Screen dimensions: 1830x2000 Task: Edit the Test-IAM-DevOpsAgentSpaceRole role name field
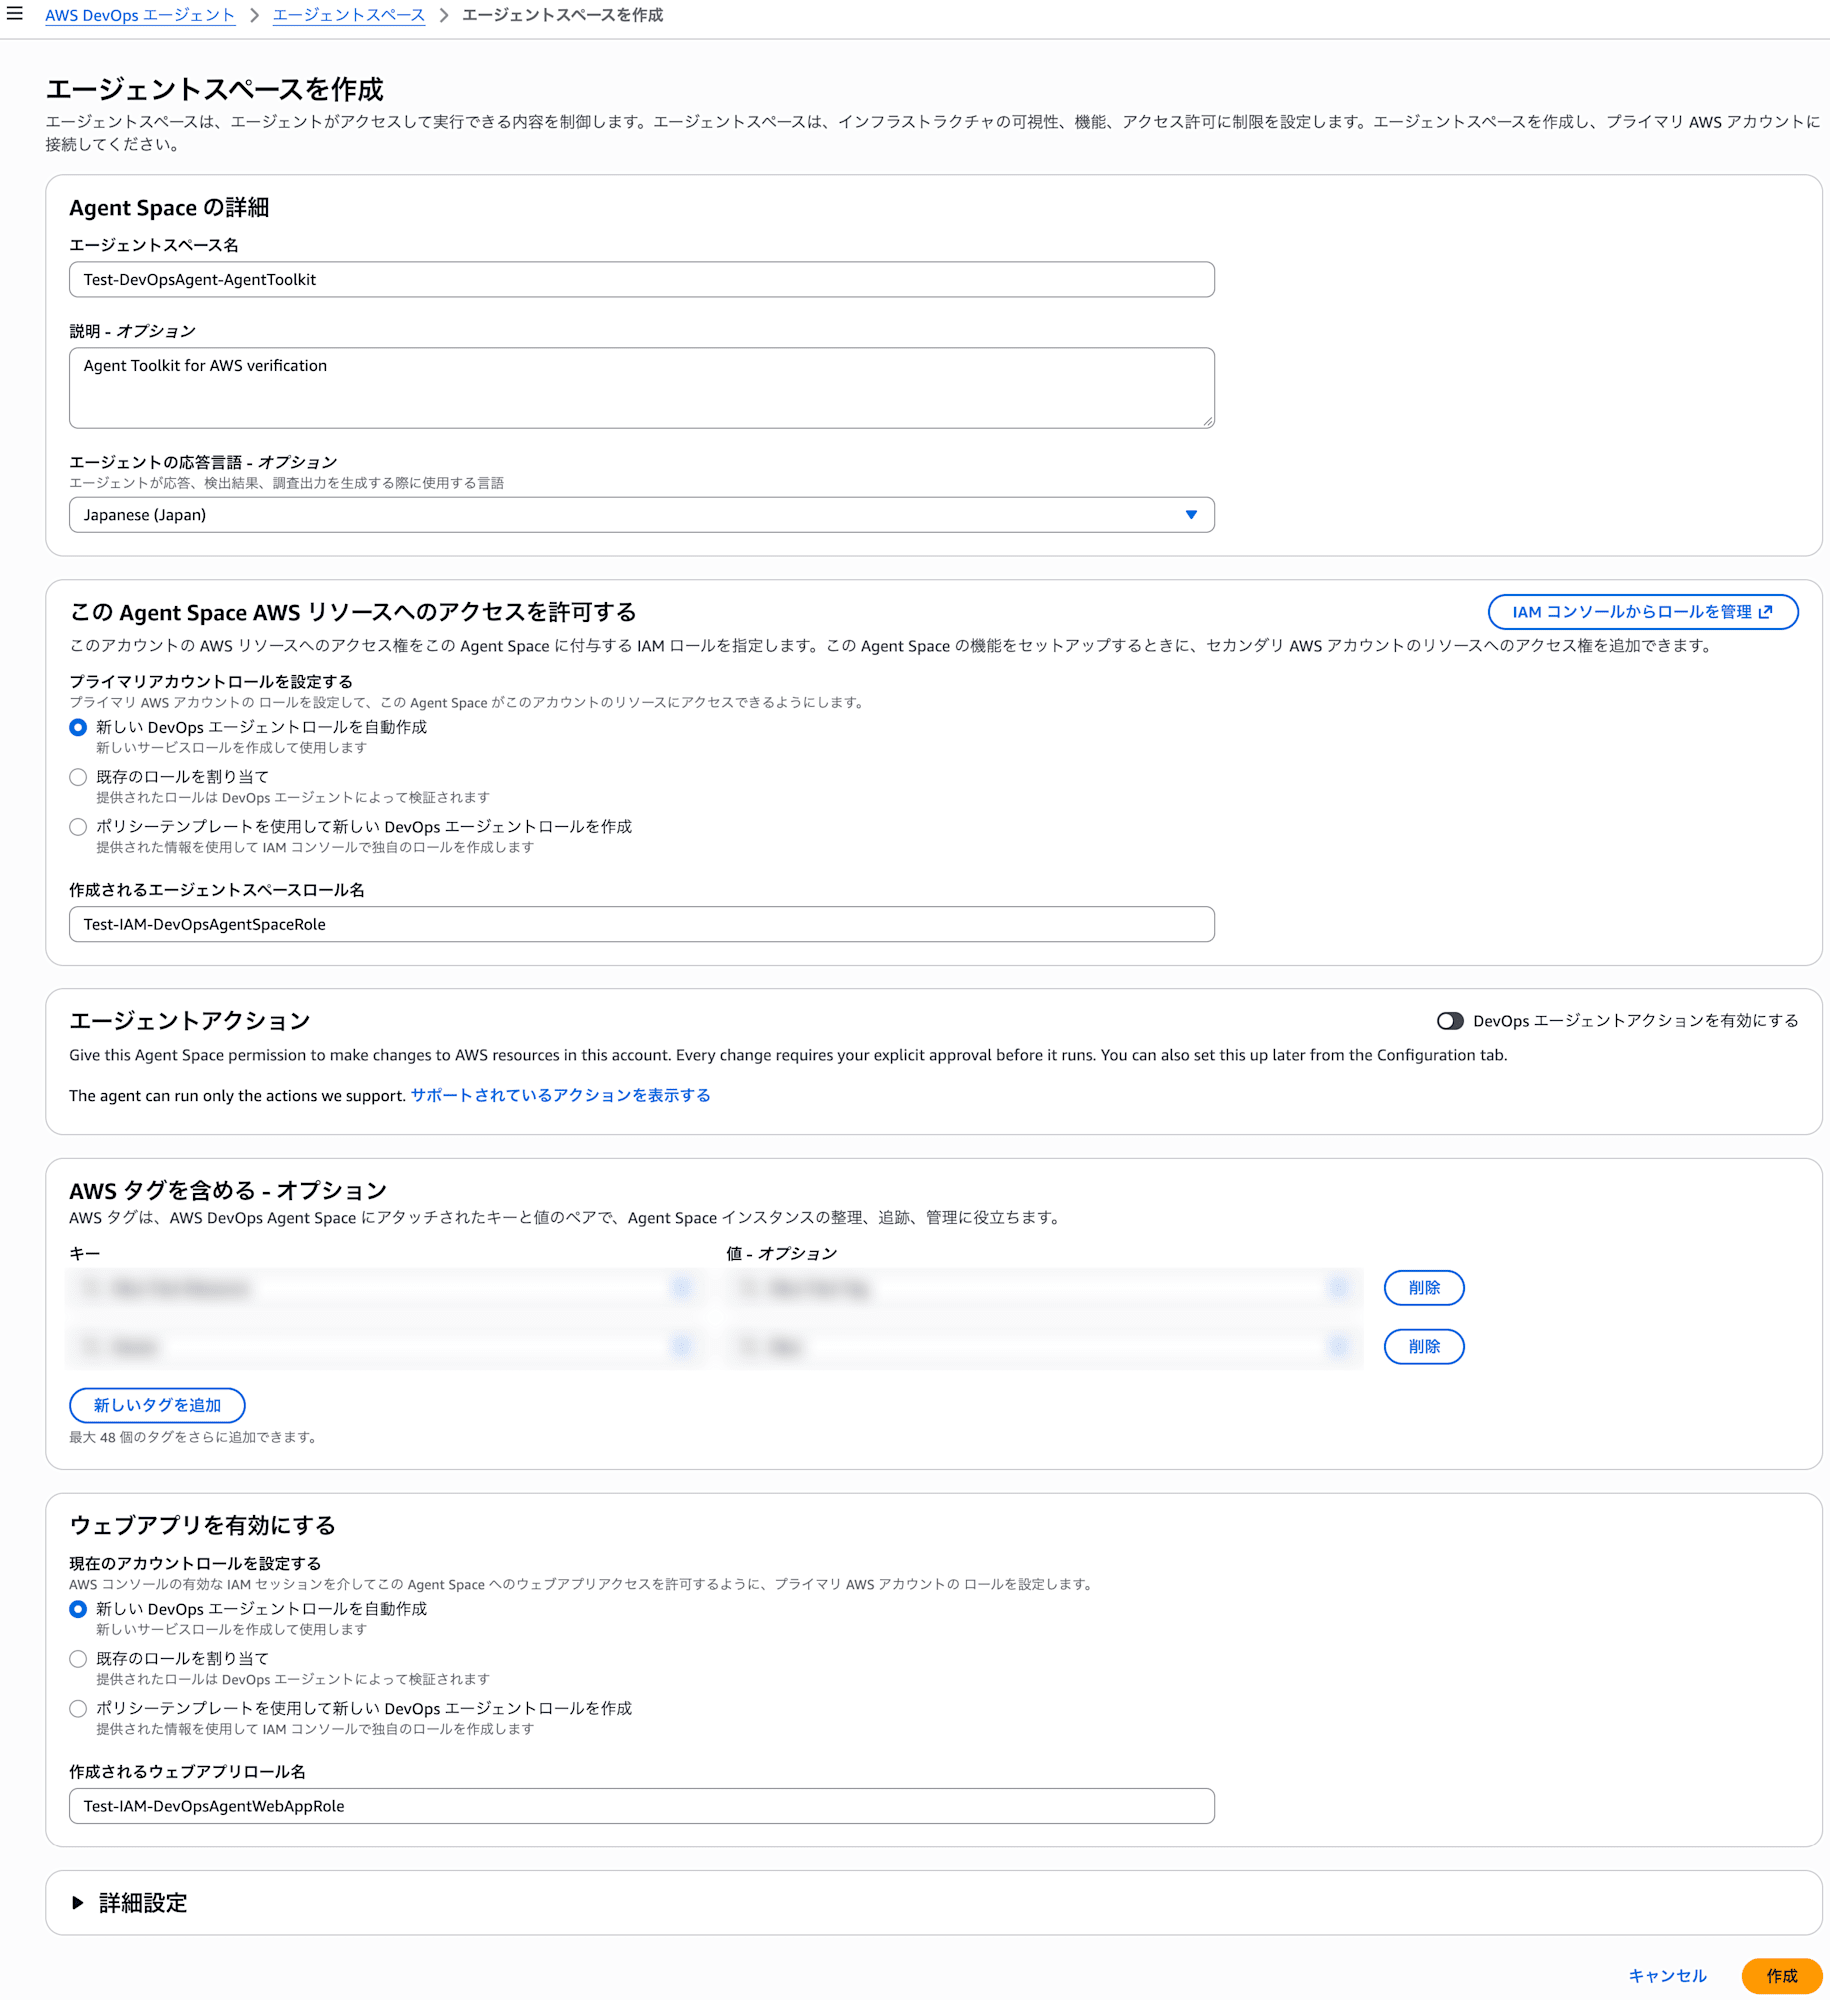click(642, 924)
